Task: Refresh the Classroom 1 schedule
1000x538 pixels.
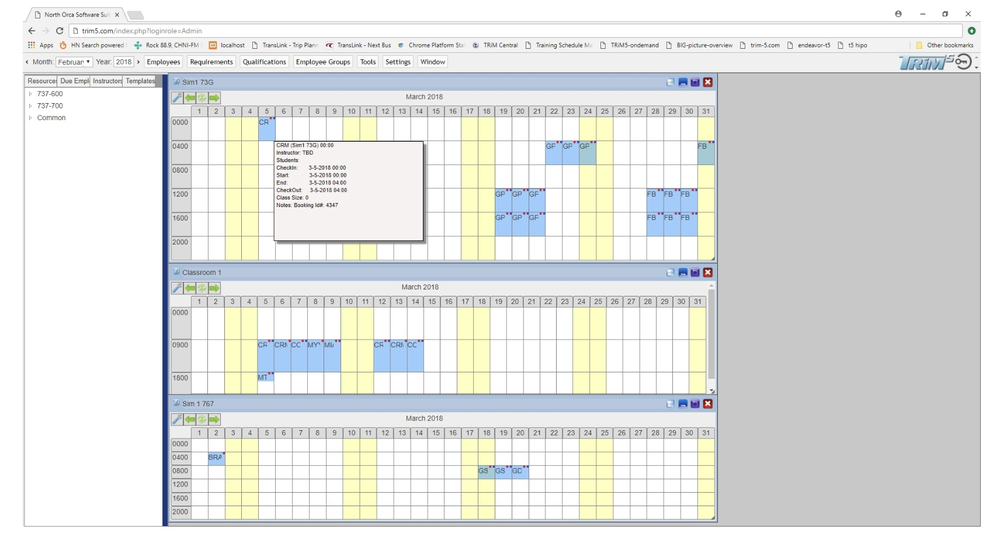Action: pos(202,288)
